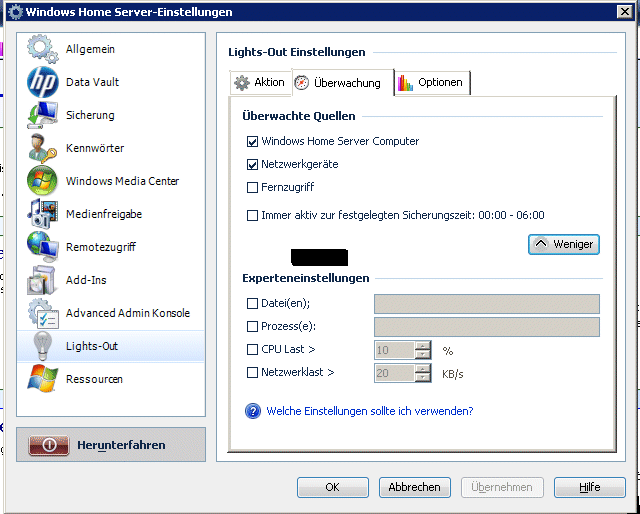Click the Lights-Out light bulb icon
640x514 pixels.
click(x=42, y=346)
